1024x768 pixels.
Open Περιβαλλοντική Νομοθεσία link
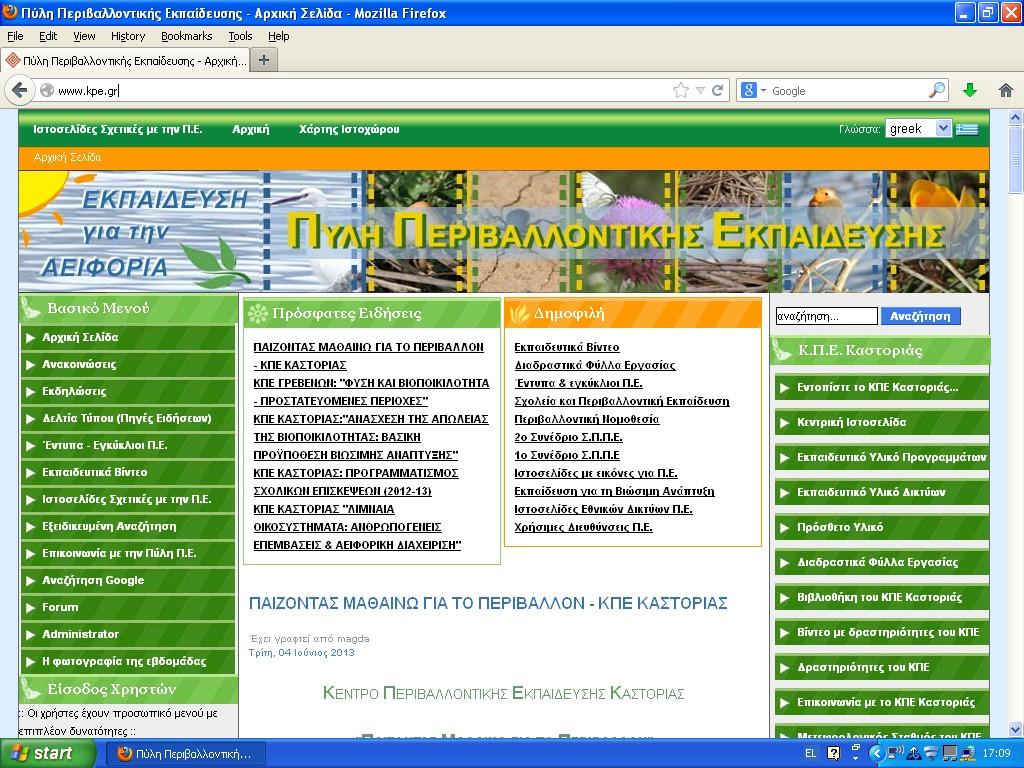click(x=587, y=419)
